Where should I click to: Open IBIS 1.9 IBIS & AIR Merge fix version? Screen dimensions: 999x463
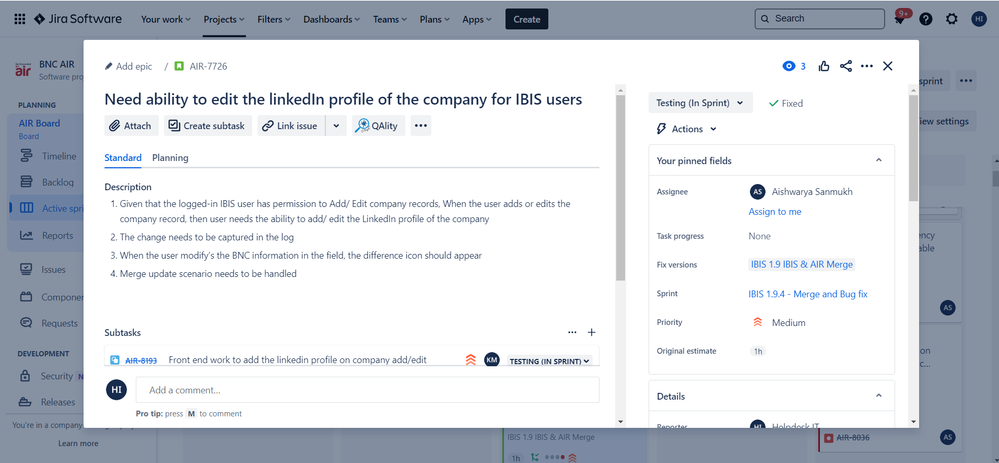click(x=801, y=264)
